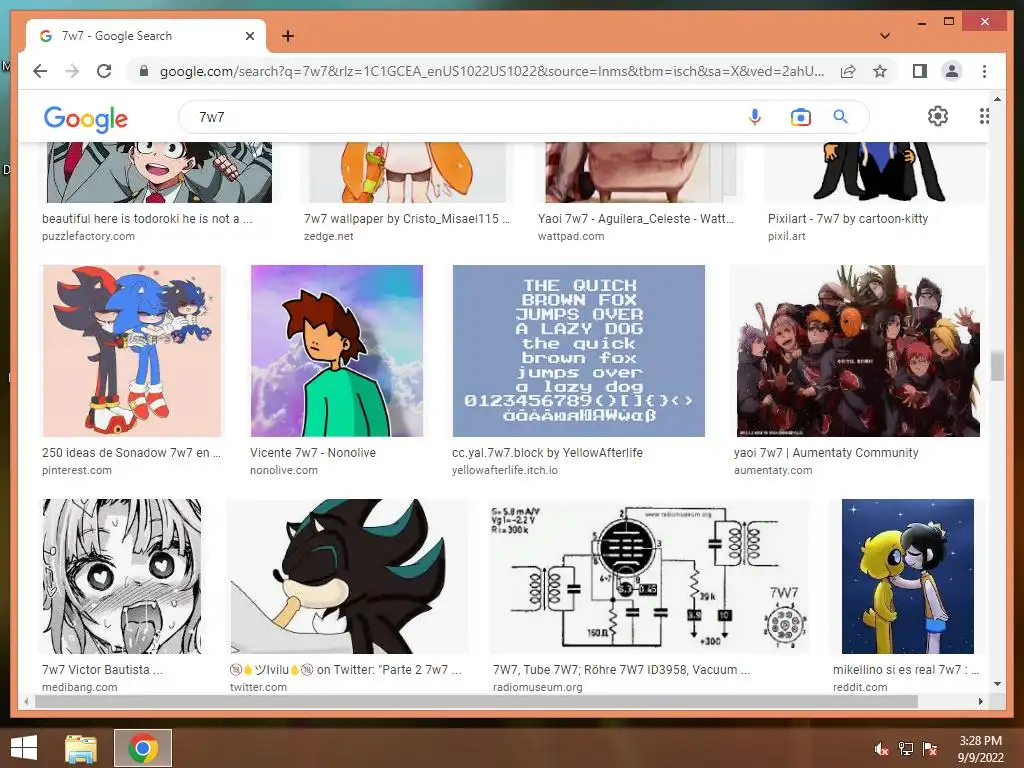Search by voice microphone icon
The width and height of the screenshot is (1024, 768).
[x=754, y=117]
